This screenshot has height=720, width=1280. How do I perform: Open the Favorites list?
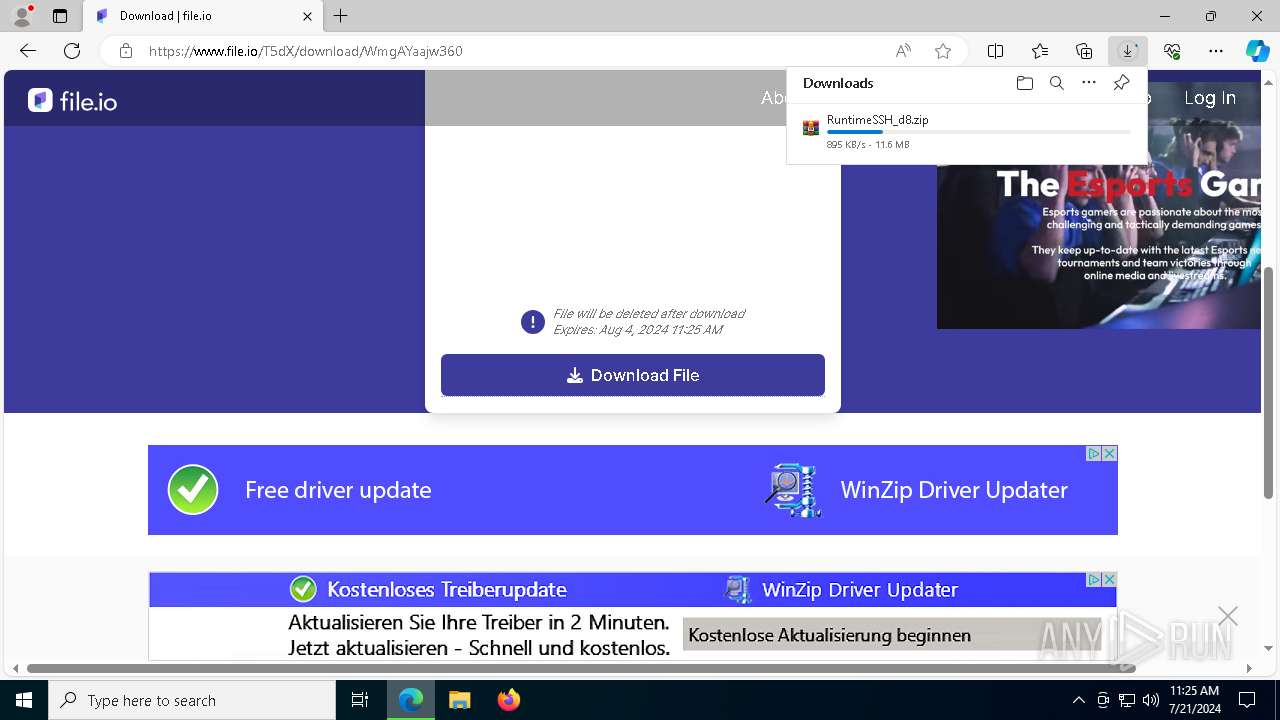click(x=1040, y=51)
